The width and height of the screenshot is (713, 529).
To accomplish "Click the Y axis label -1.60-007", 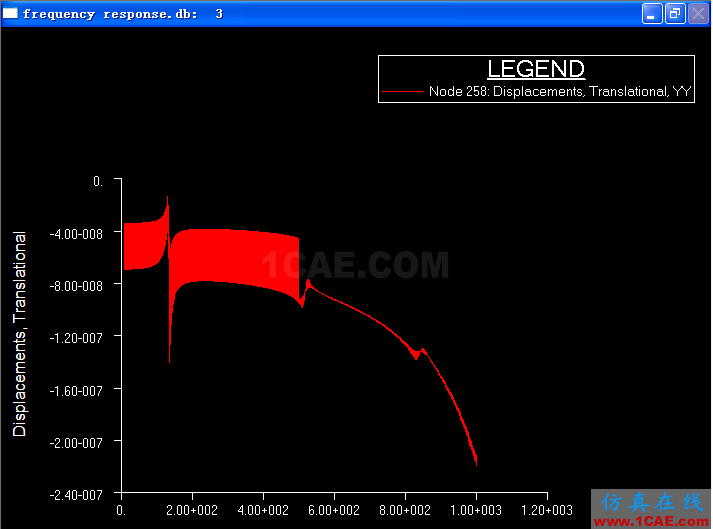I will [76, 391].
